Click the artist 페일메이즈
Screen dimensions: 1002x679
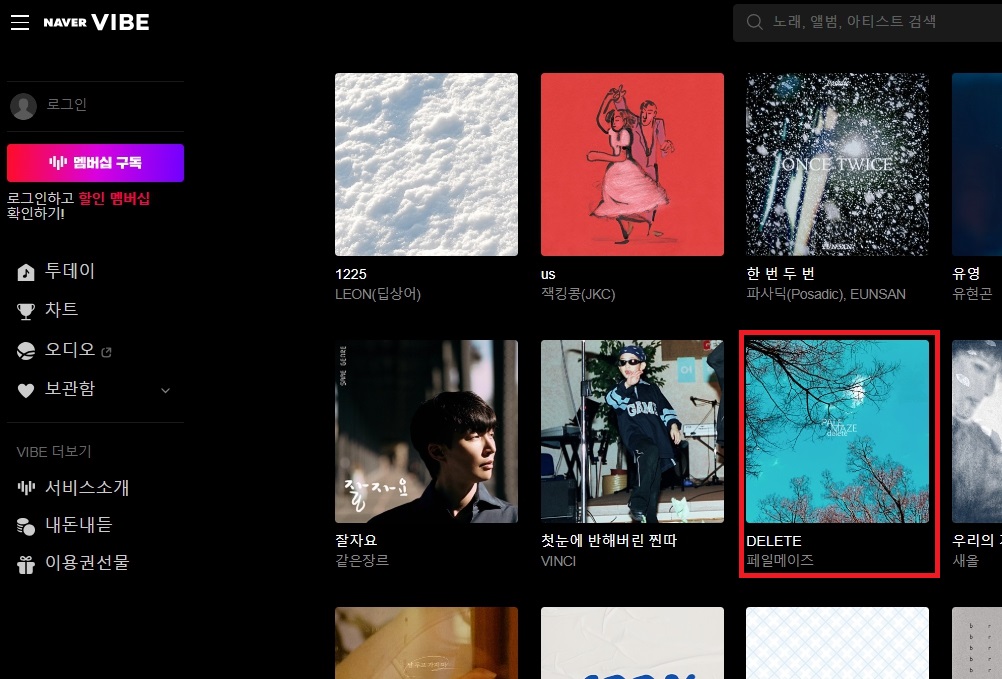(780, 561)
